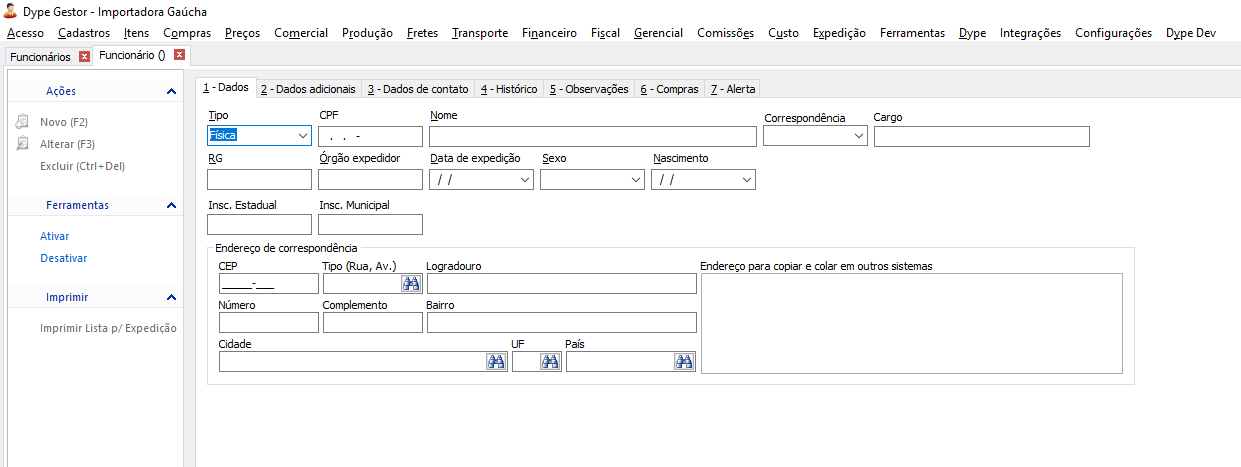Click the Novo (F2) document icon
The image size is (1241, 467).
coord(23,122)
